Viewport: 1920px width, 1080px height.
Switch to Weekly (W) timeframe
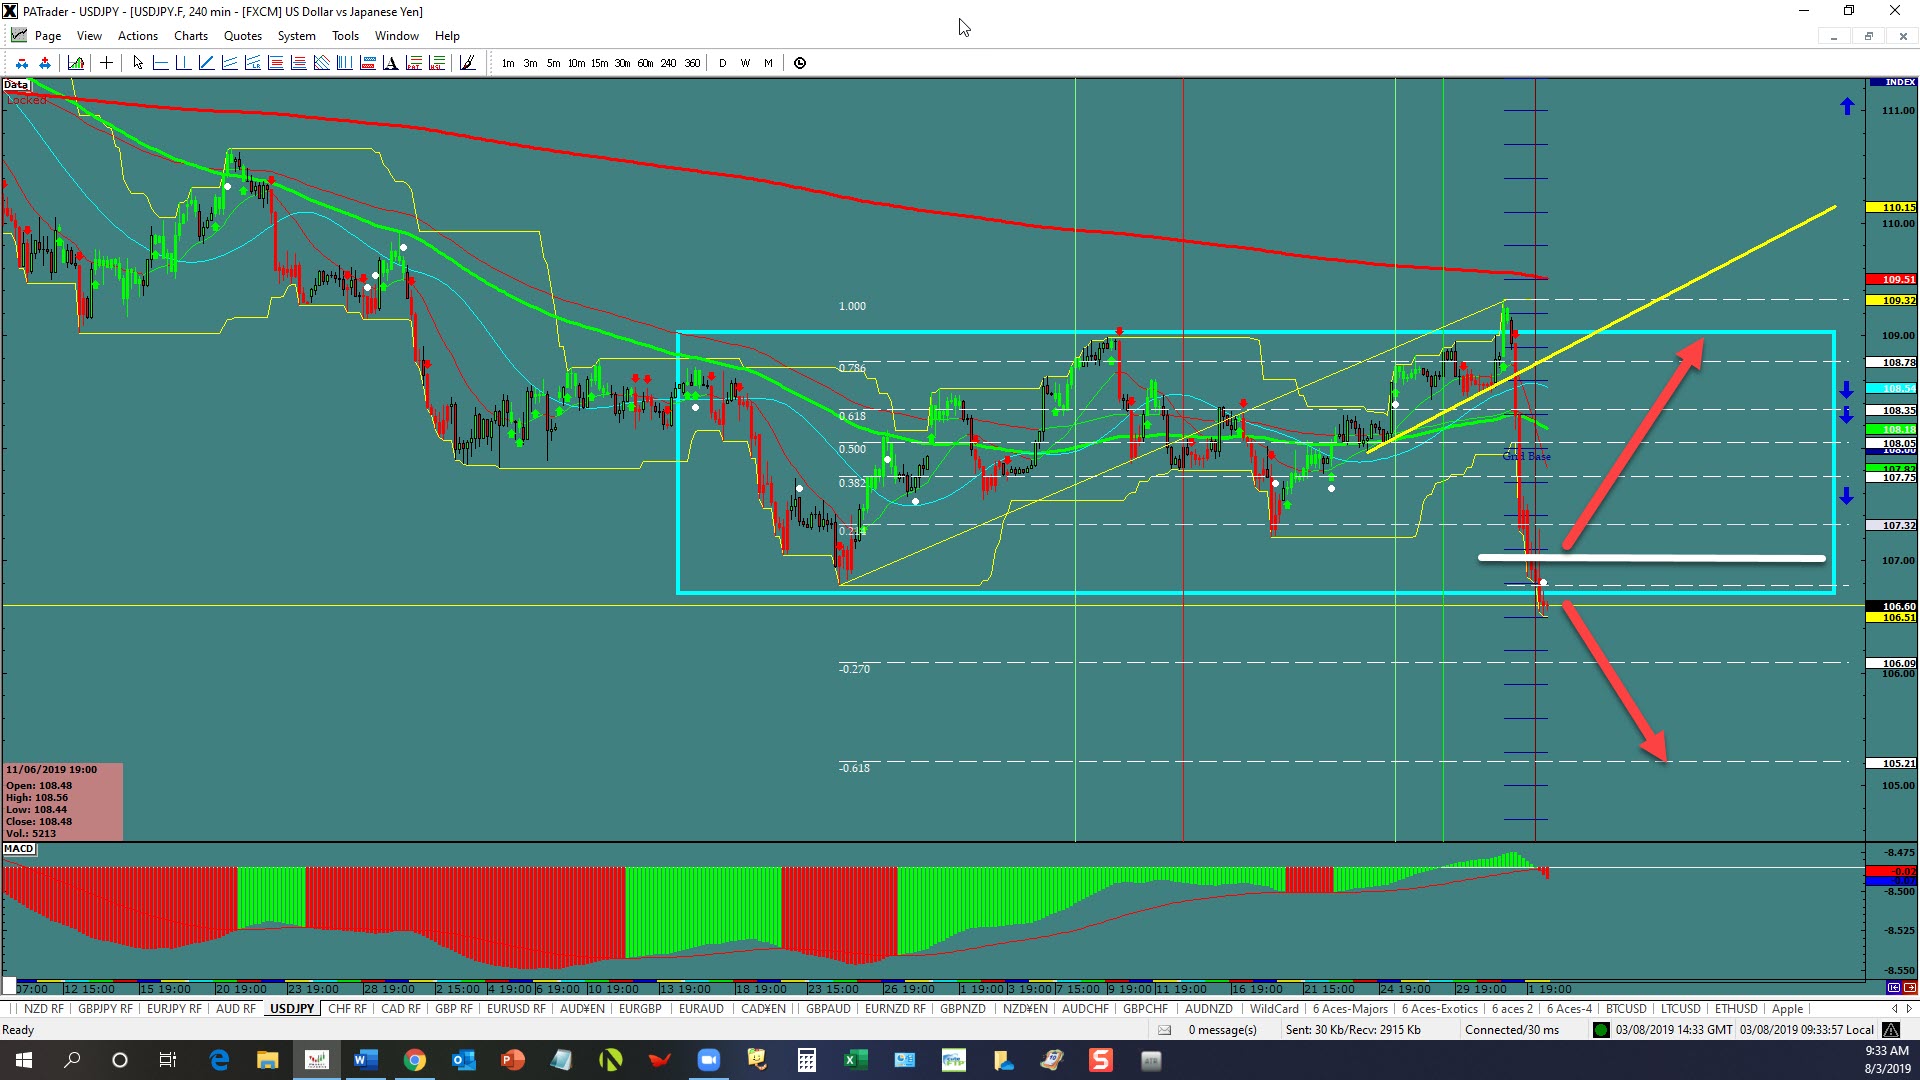point(745,63)
